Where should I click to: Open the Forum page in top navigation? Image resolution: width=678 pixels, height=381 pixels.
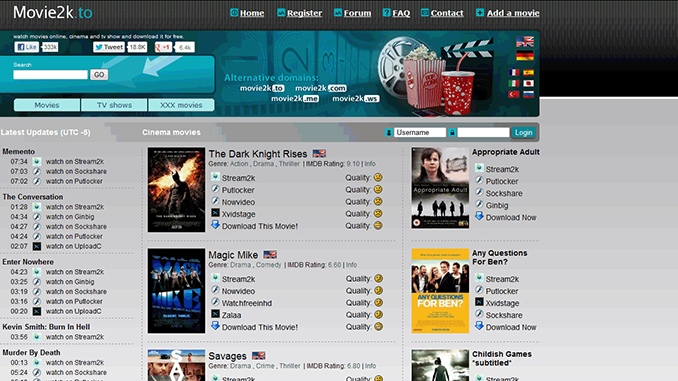[x=357, y=13]
